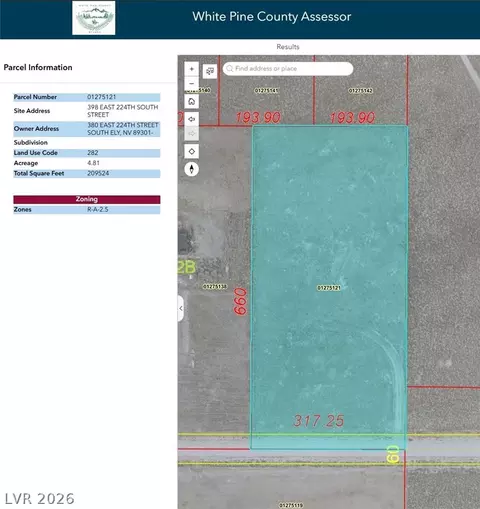
Task: Click the yellow 60 road width label
Action: point(393,454)
